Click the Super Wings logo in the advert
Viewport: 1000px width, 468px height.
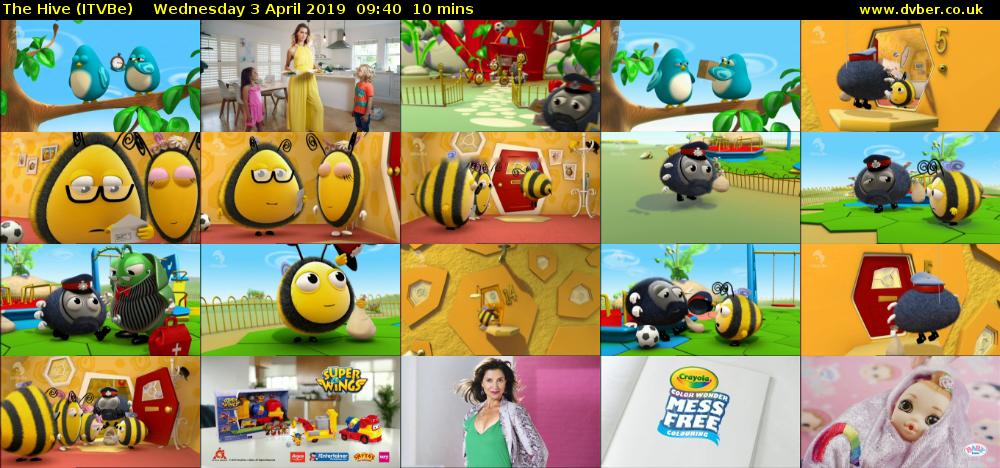(x=341, y=379)
